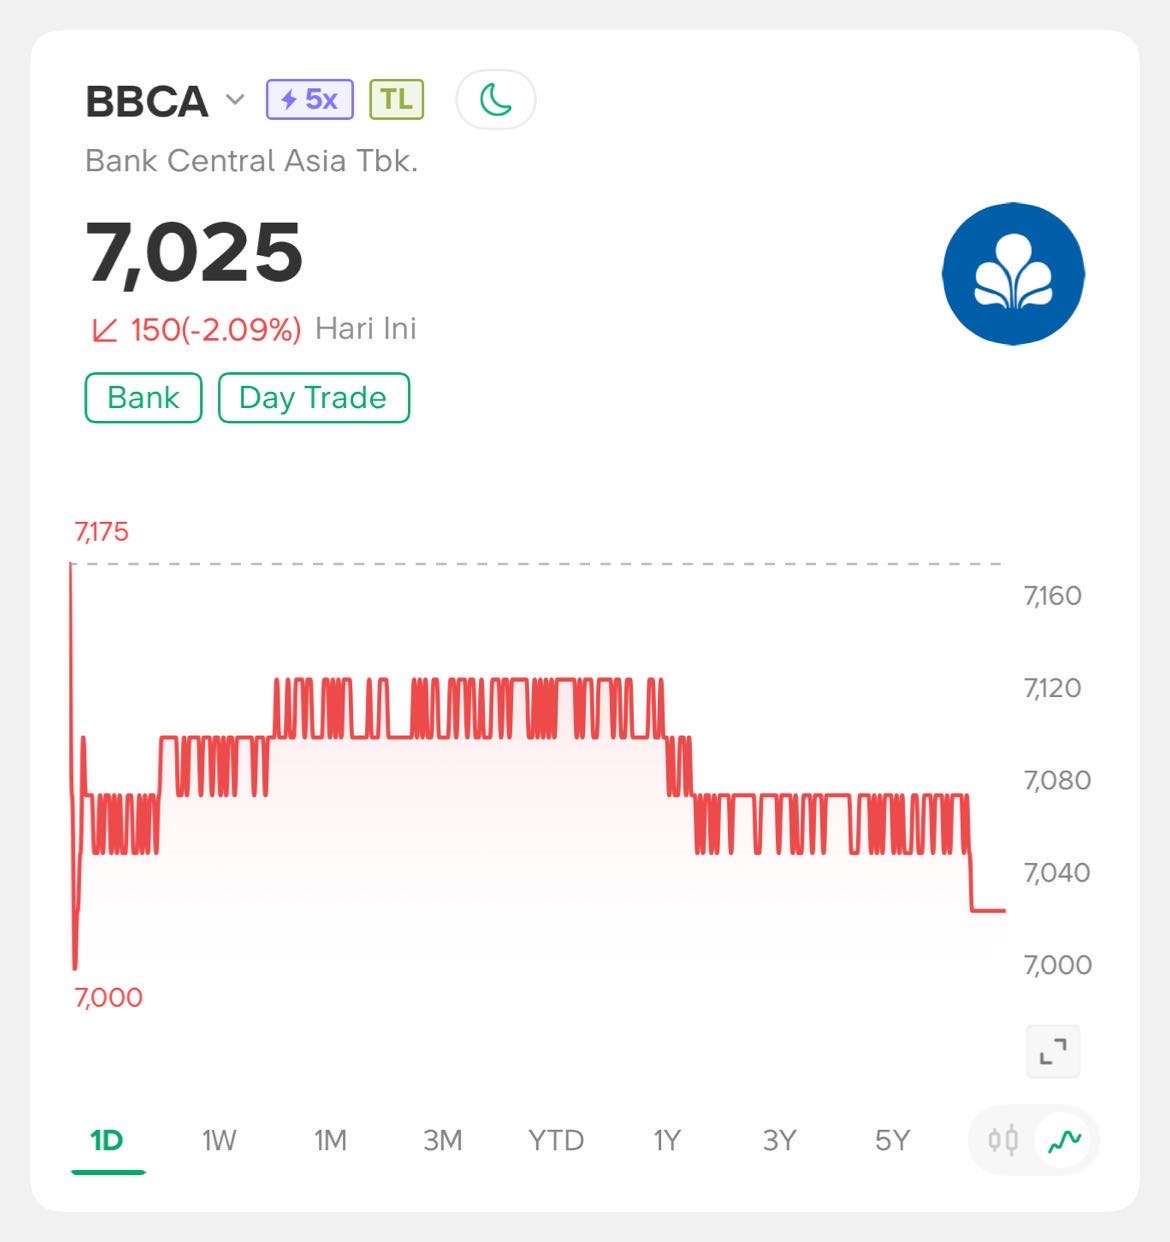View the 3Y chart range

(x=779, y=1140)
